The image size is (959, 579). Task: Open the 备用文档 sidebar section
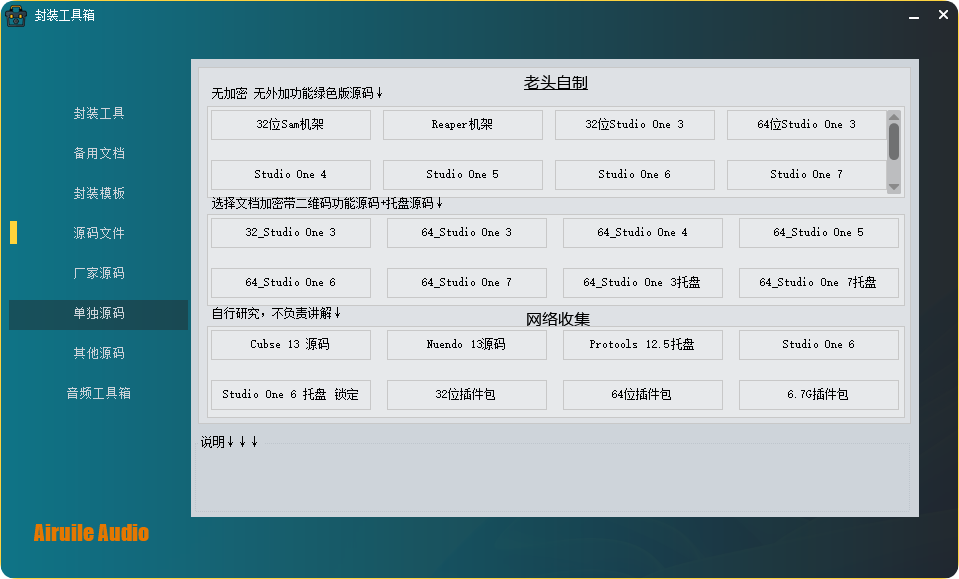tap(98, 153)
